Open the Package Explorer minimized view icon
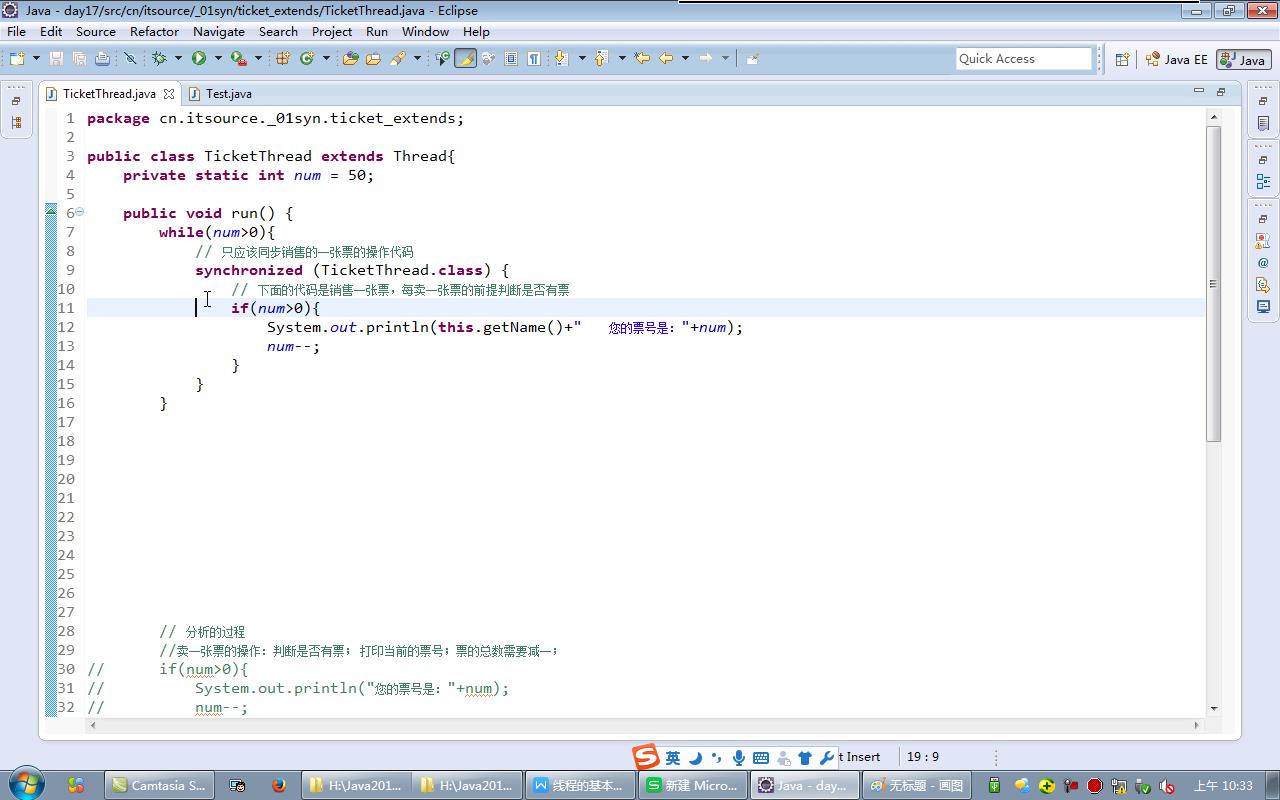Image resolution: width=1280 pixels, height=800 pixels. [x=16, y=123]
